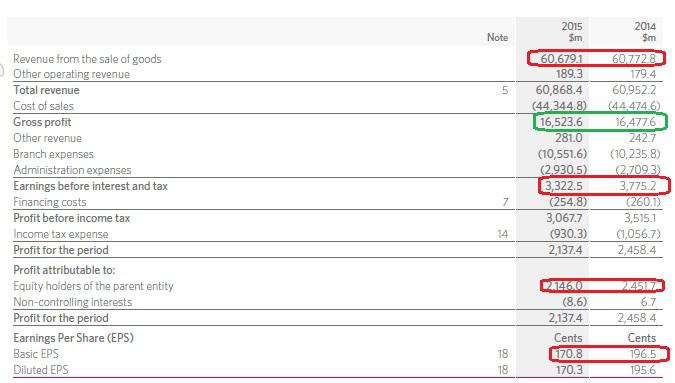
Task: Click the Basic EPS 2015 value 170.8
Action: [x=569, y=354]
